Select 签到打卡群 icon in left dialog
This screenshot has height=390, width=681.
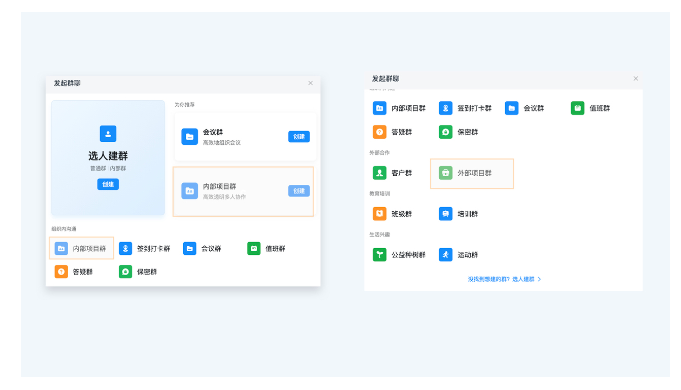pos(126,248)
